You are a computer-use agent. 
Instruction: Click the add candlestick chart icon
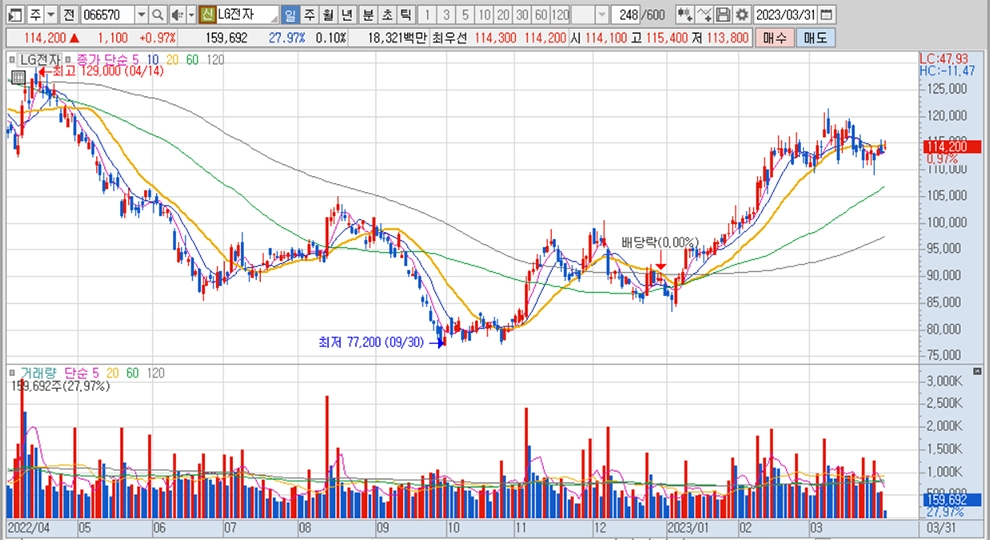(684, 14)
